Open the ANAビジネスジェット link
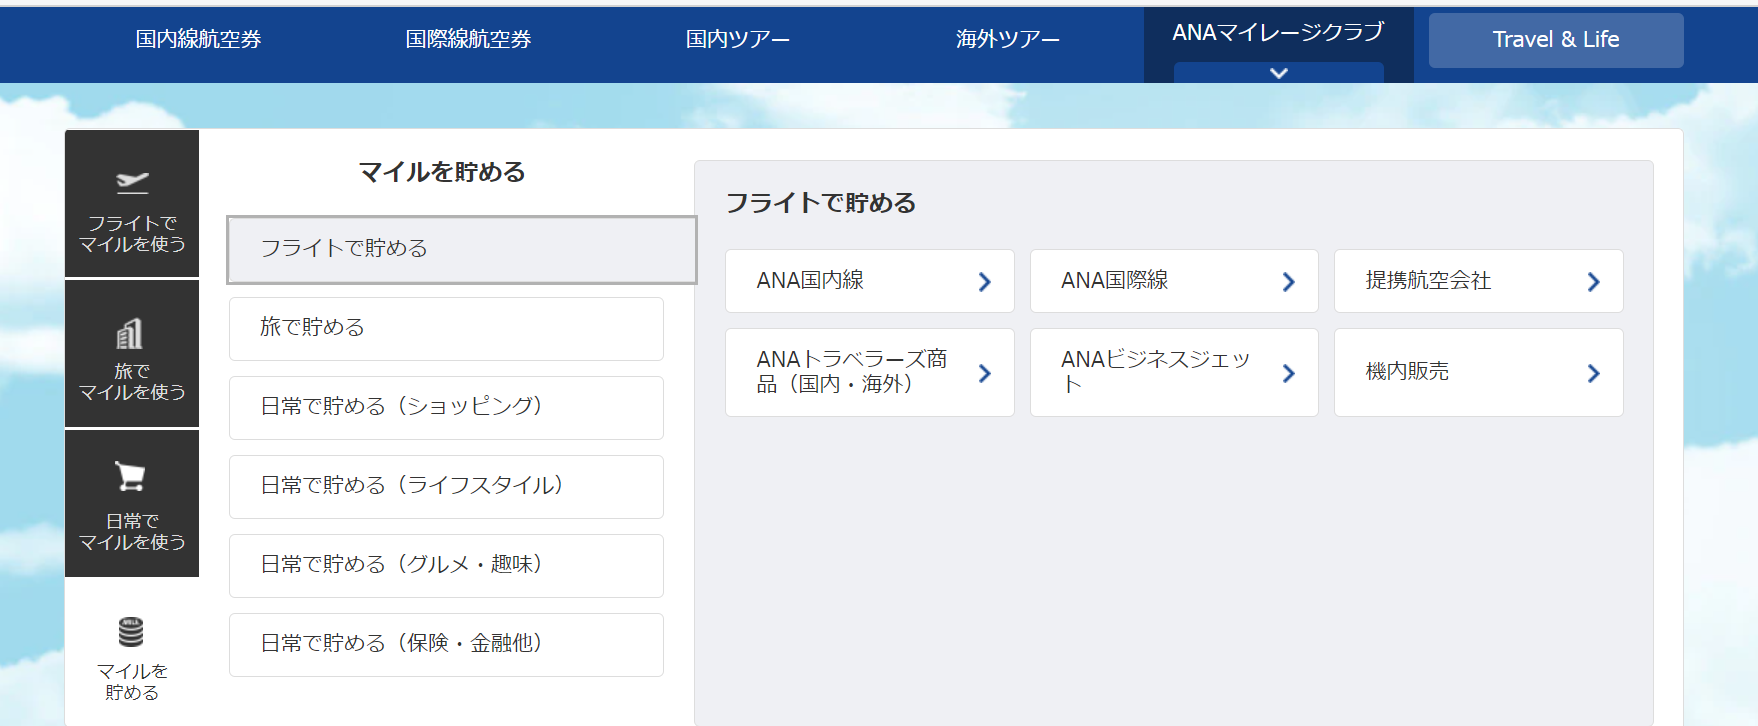Image resolution: width=1758 pixels, height=726 pixels. [x=1174, y=372]
